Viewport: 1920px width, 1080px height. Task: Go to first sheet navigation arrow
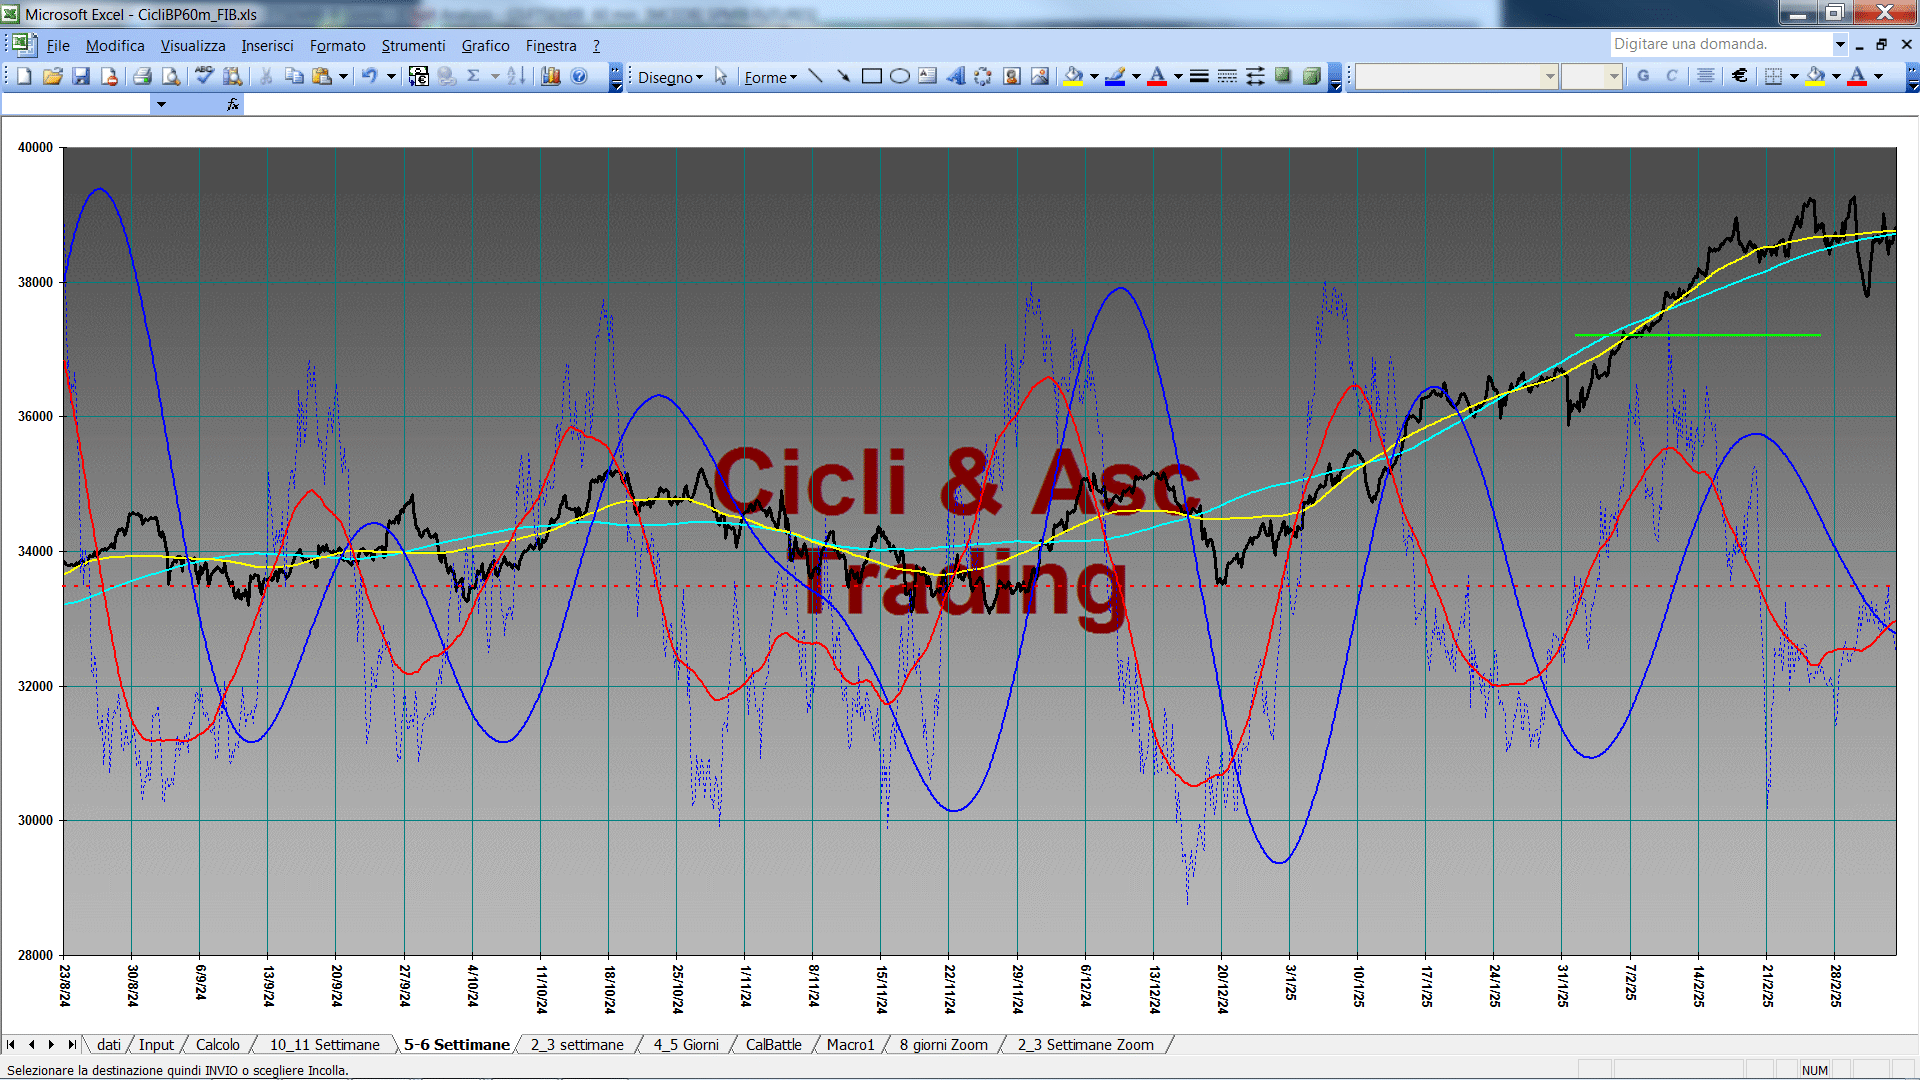pyautogui.click(x=11, y=1044)
